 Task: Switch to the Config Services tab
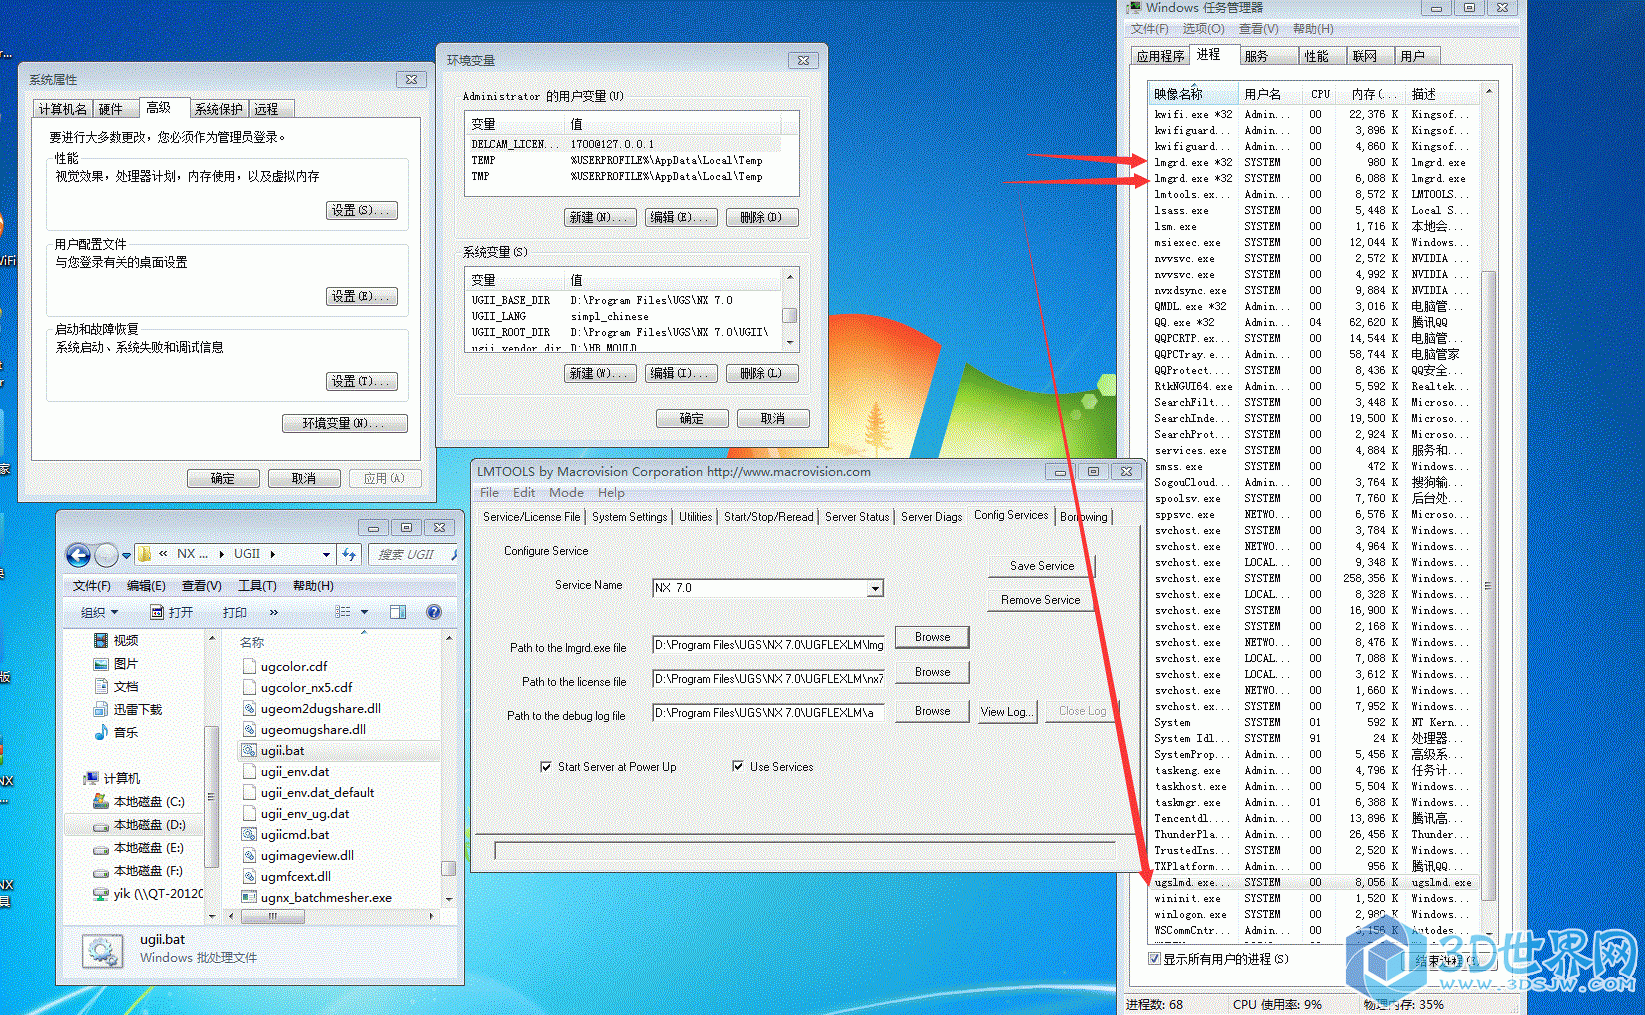[1011, 515]
